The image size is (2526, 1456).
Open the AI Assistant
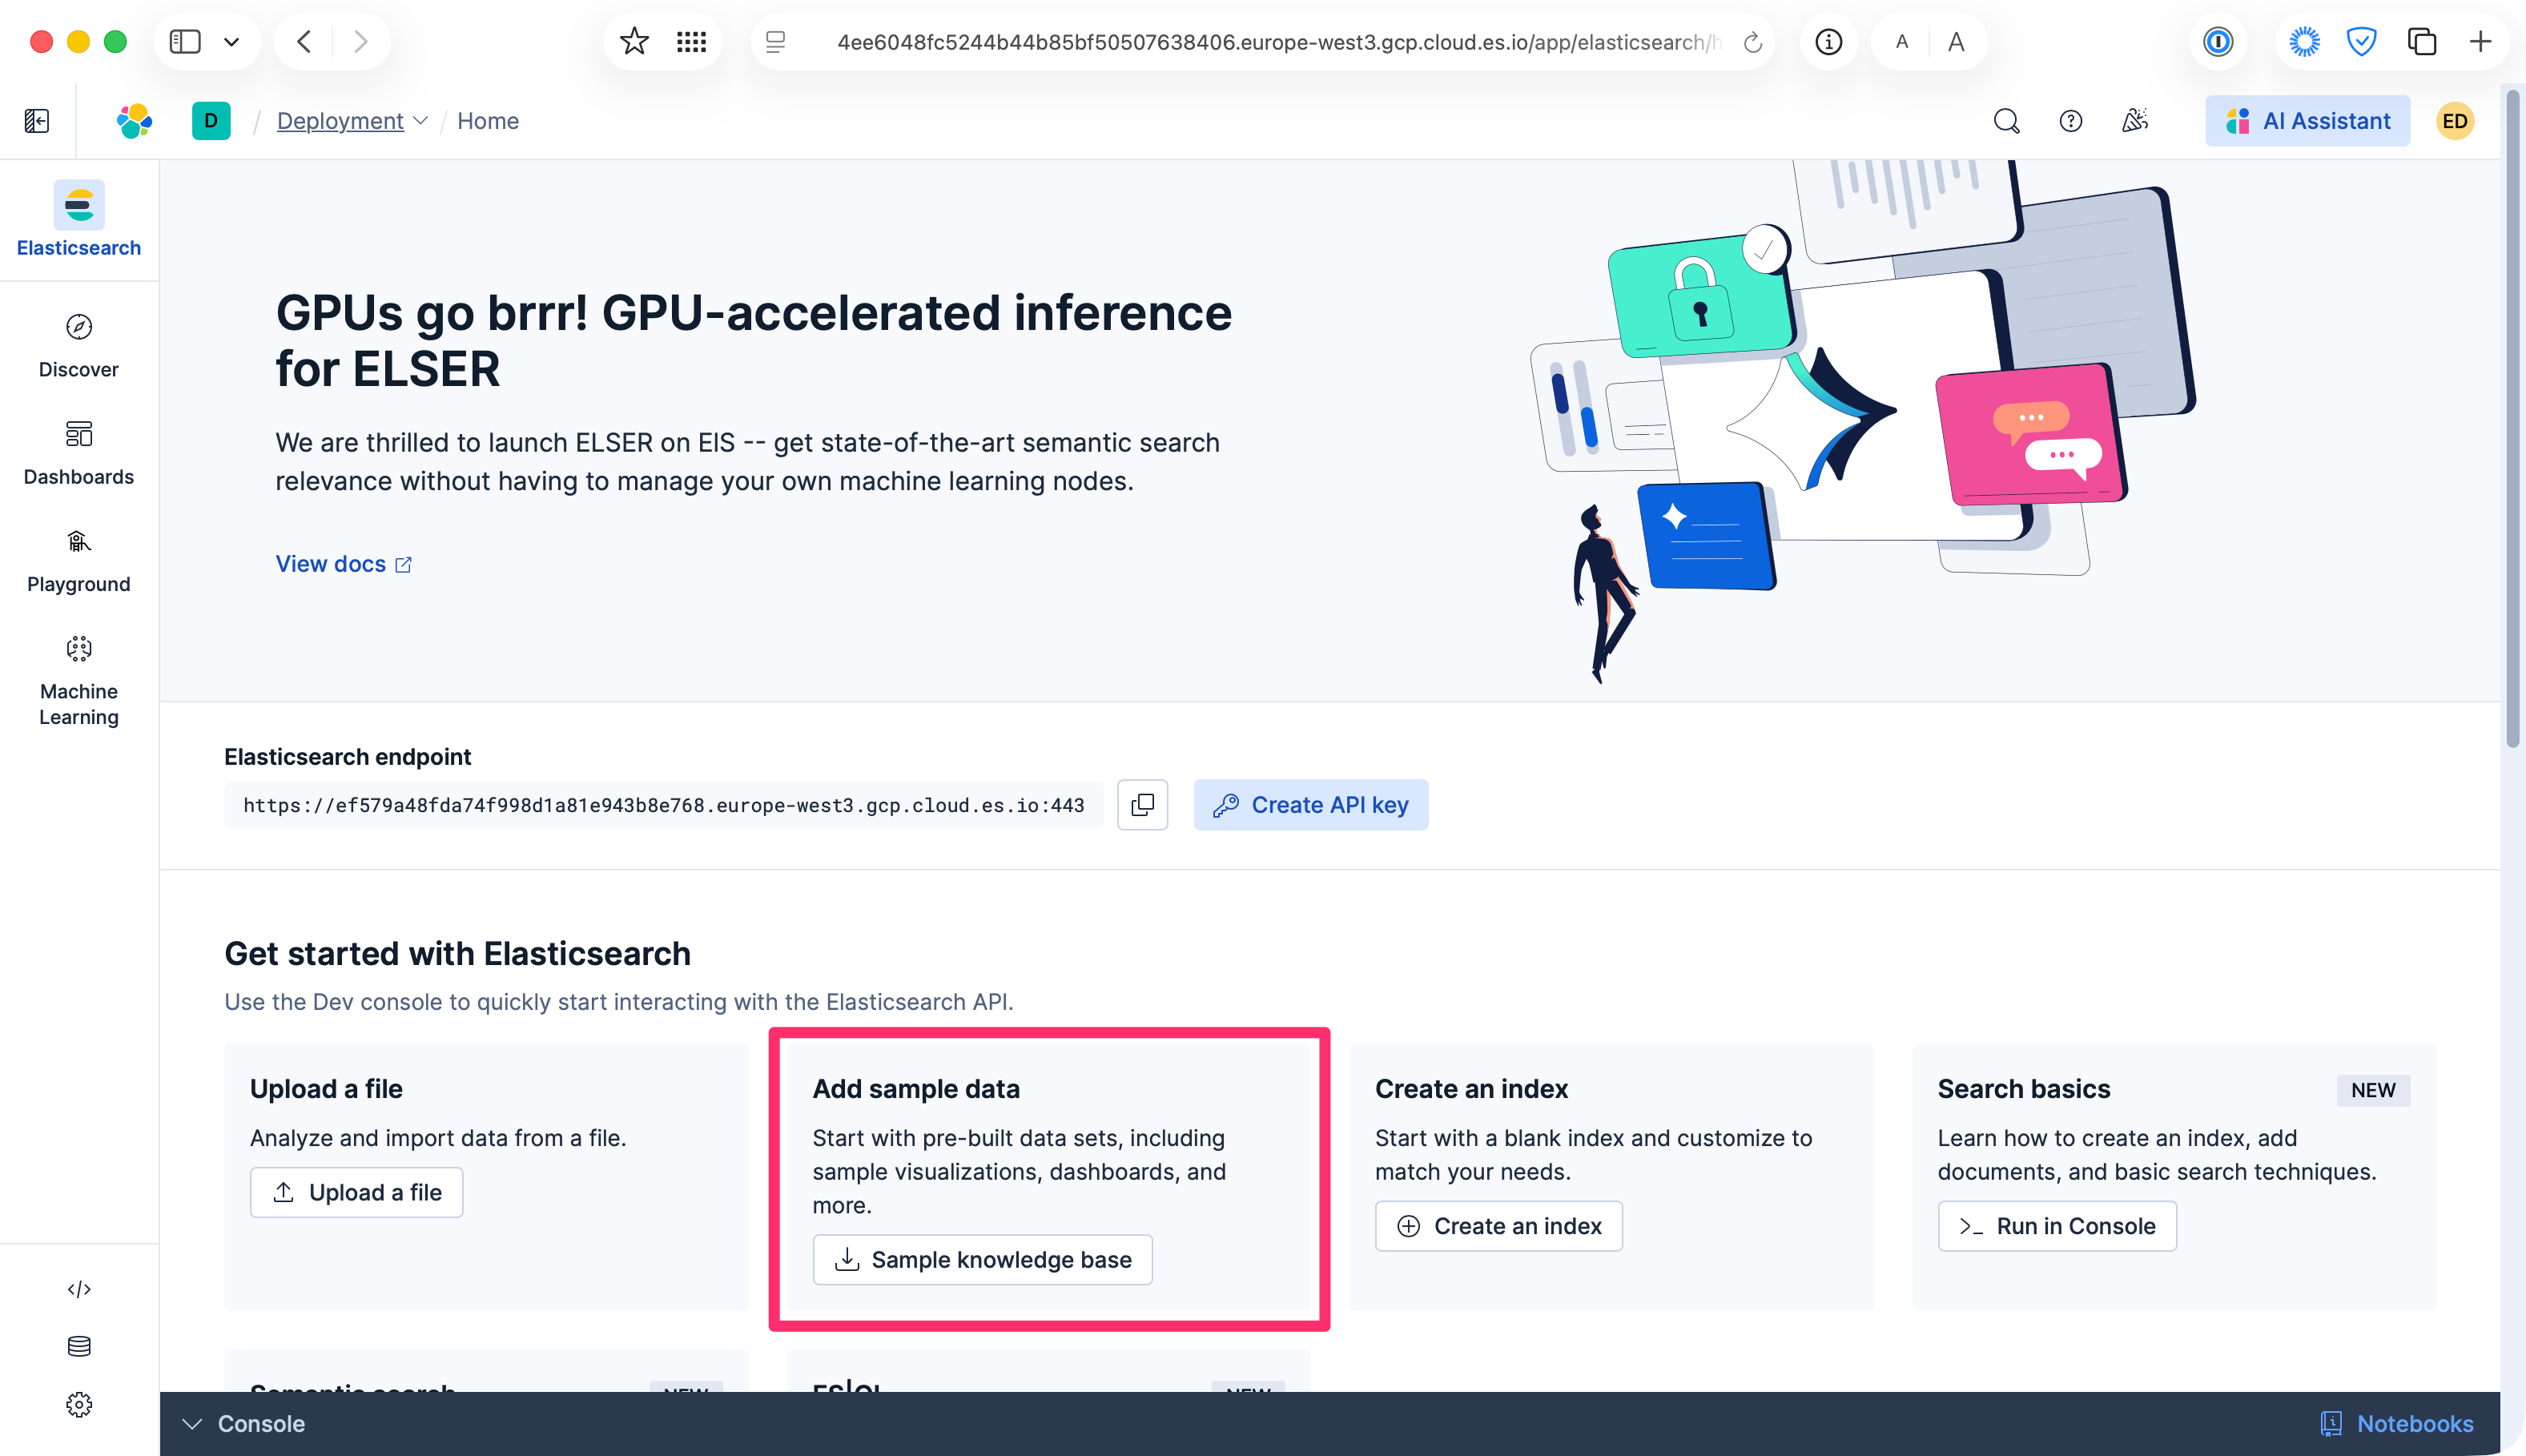pos(2307,120)
